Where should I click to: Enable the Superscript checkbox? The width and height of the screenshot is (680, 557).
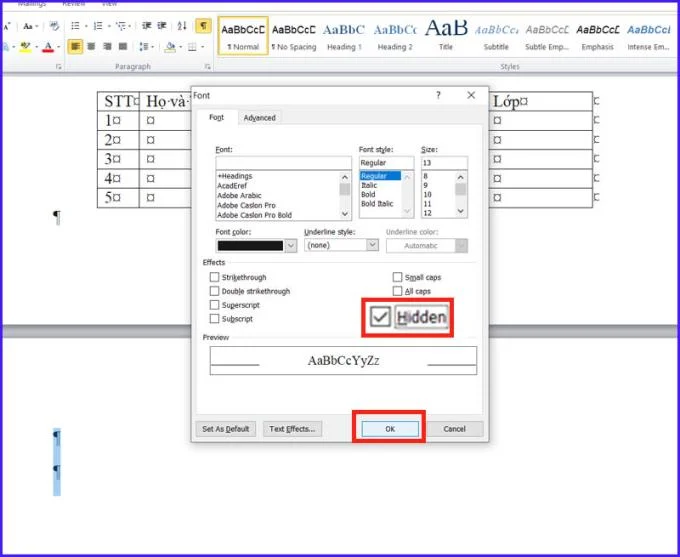pyautogui.click(x=214, y=305)
